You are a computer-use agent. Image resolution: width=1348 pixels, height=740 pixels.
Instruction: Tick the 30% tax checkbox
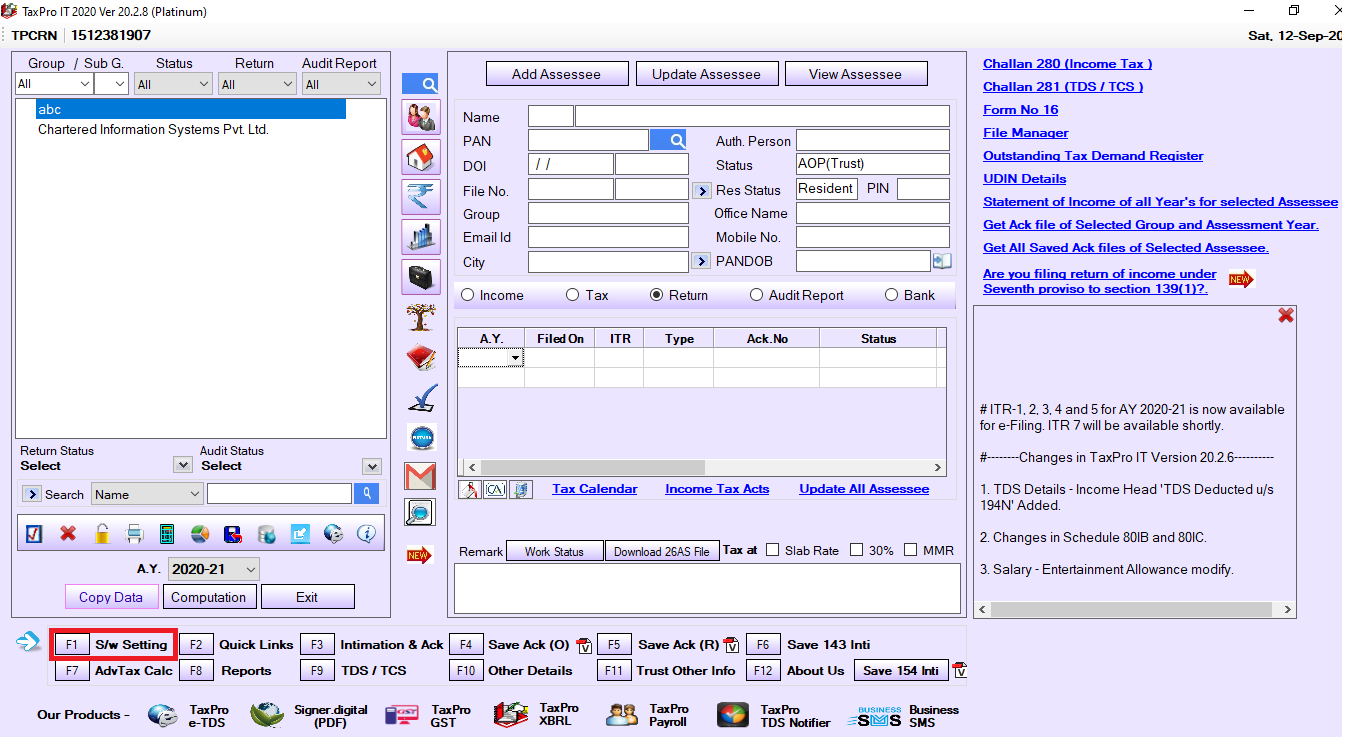coord(856,550)
